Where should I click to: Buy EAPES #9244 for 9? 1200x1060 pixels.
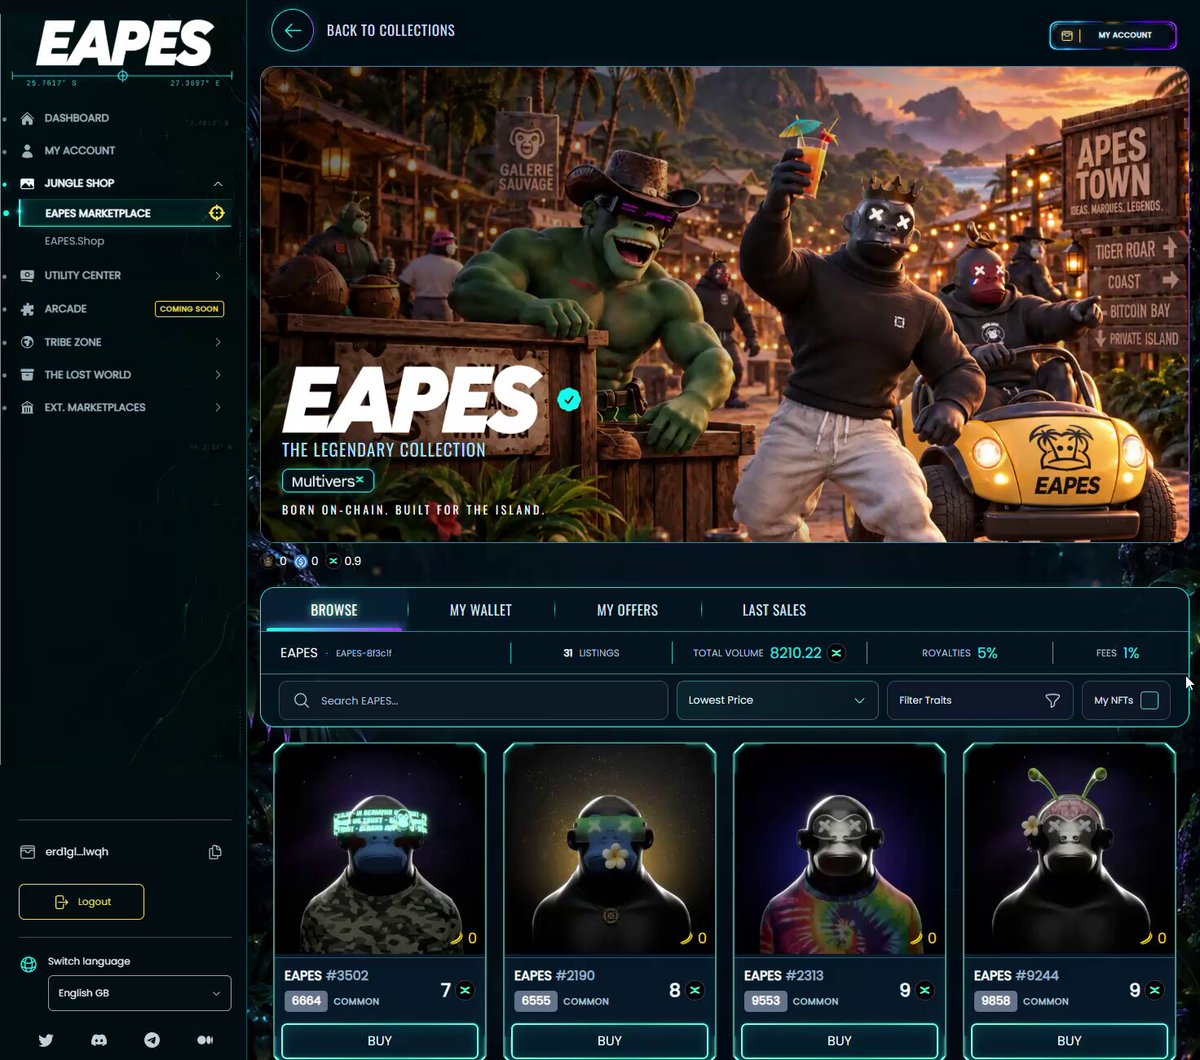[x=1069, y=1041]
